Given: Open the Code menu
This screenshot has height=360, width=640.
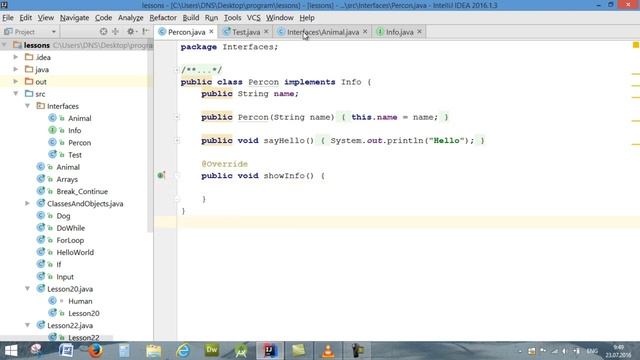Looking at the screenshot, I should point(103,18).
